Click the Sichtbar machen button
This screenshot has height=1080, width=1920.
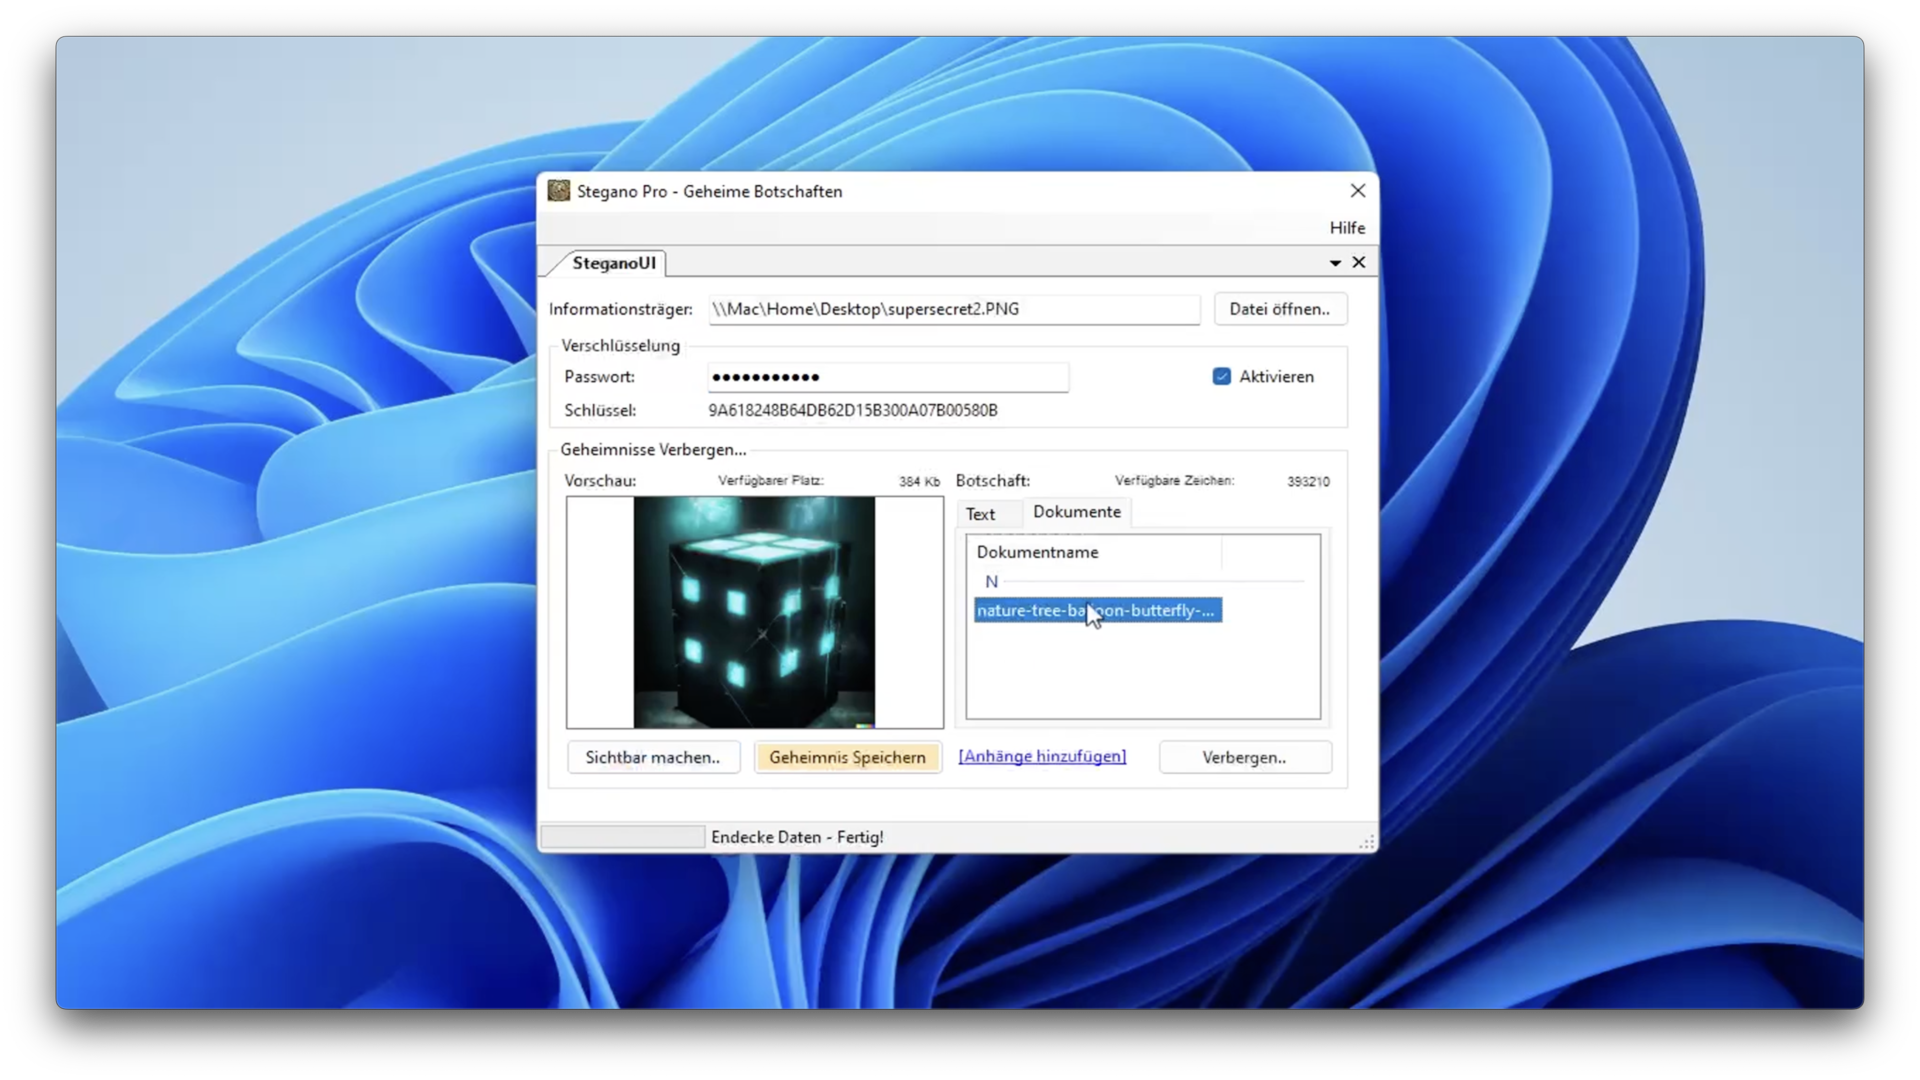(652, 758)
